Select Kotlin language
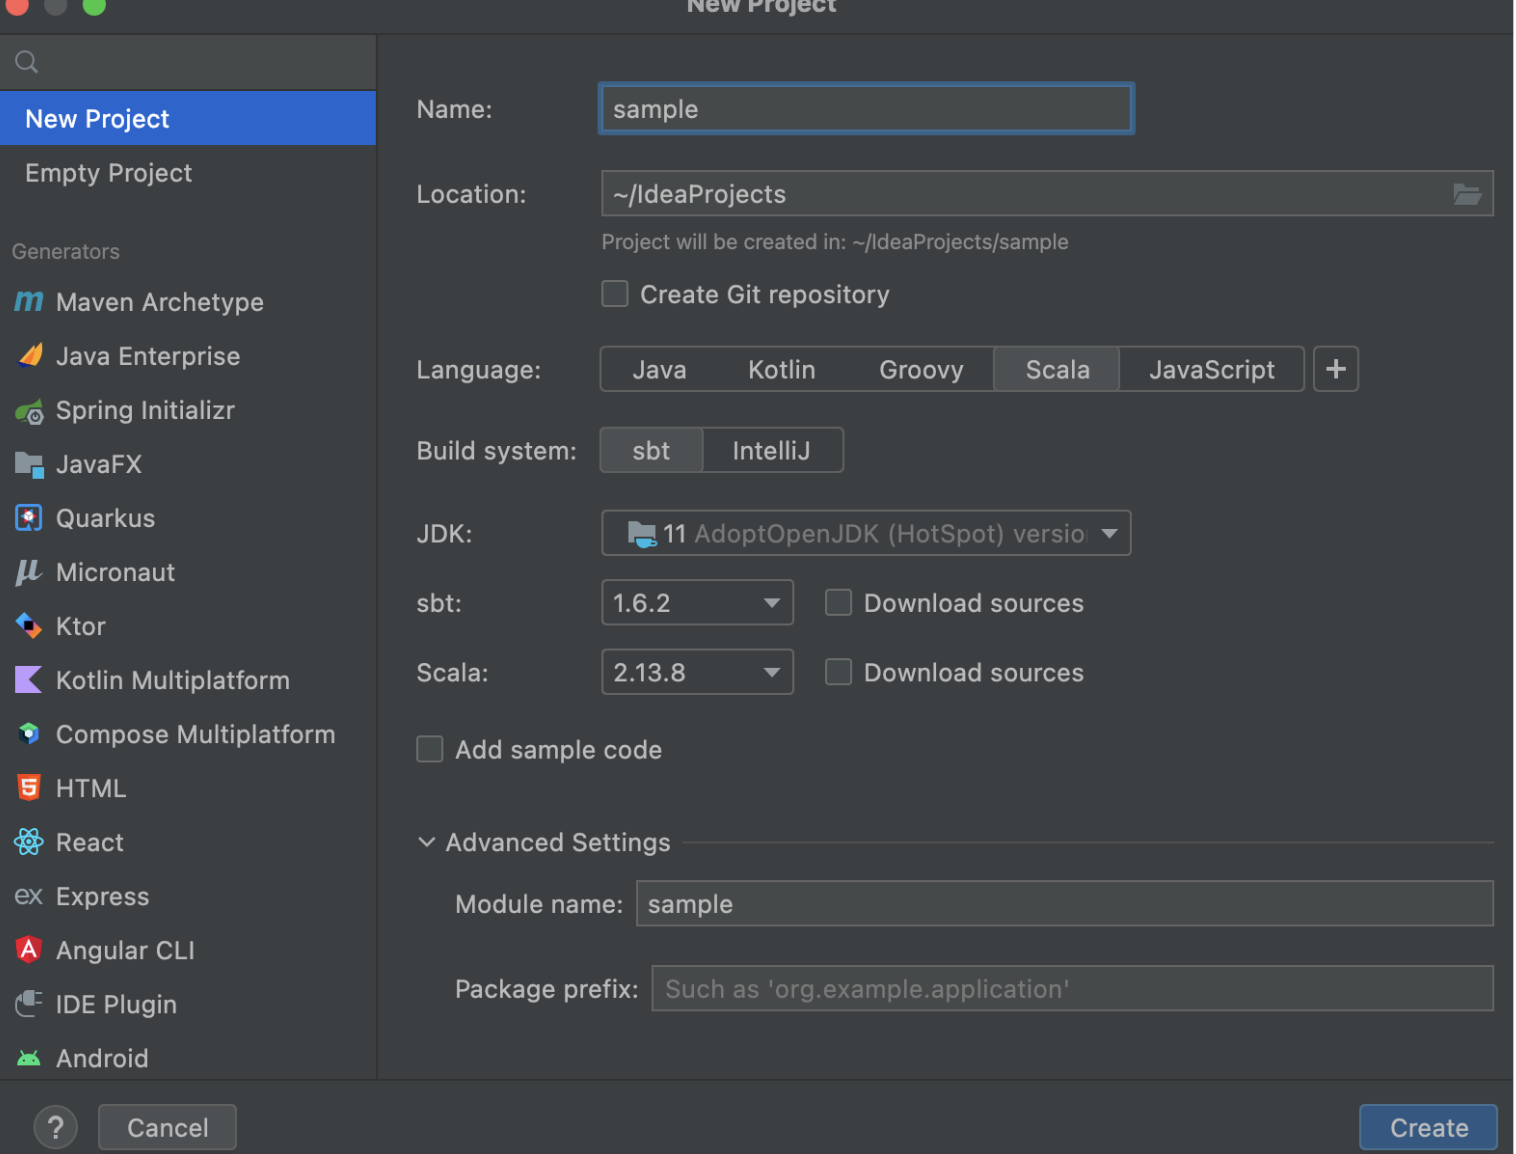Screen dimensions: 1516x1154 pos(782,369)
